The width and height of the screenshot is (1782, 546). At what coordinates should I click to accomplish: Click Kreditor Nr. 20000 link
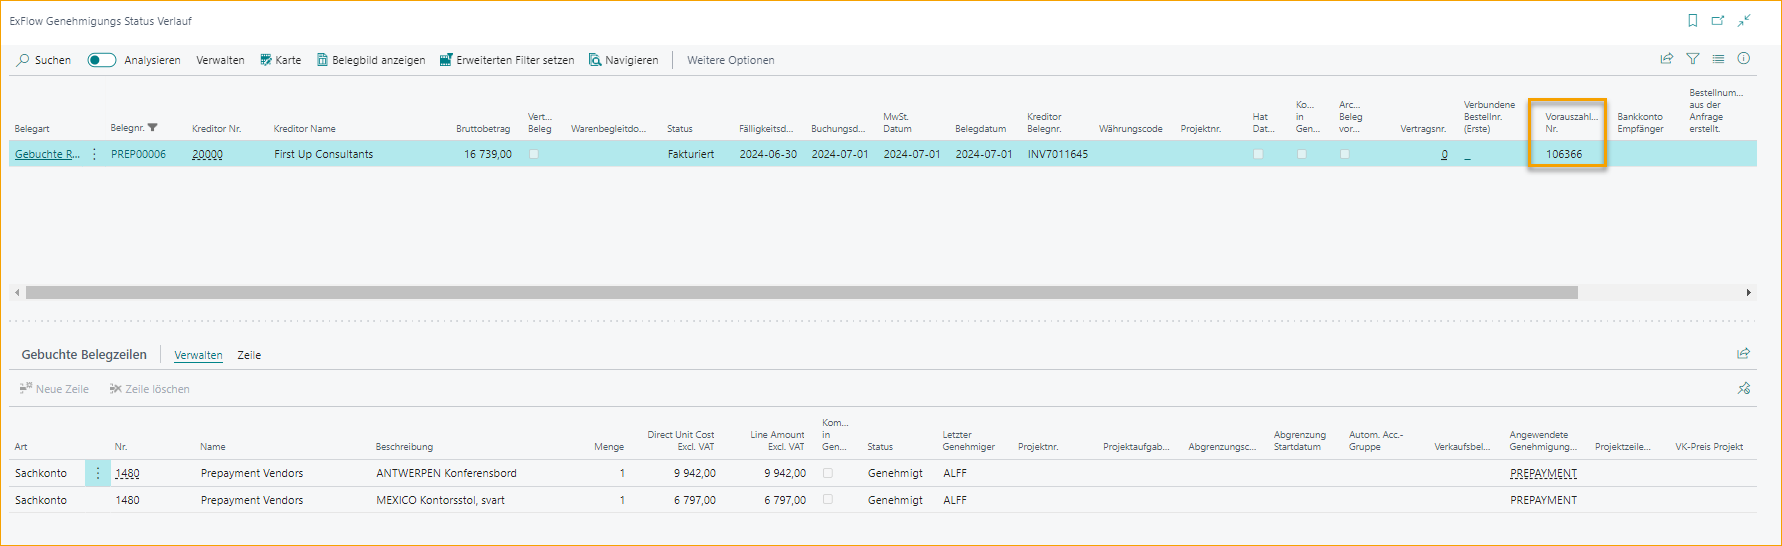pos(207,154)
